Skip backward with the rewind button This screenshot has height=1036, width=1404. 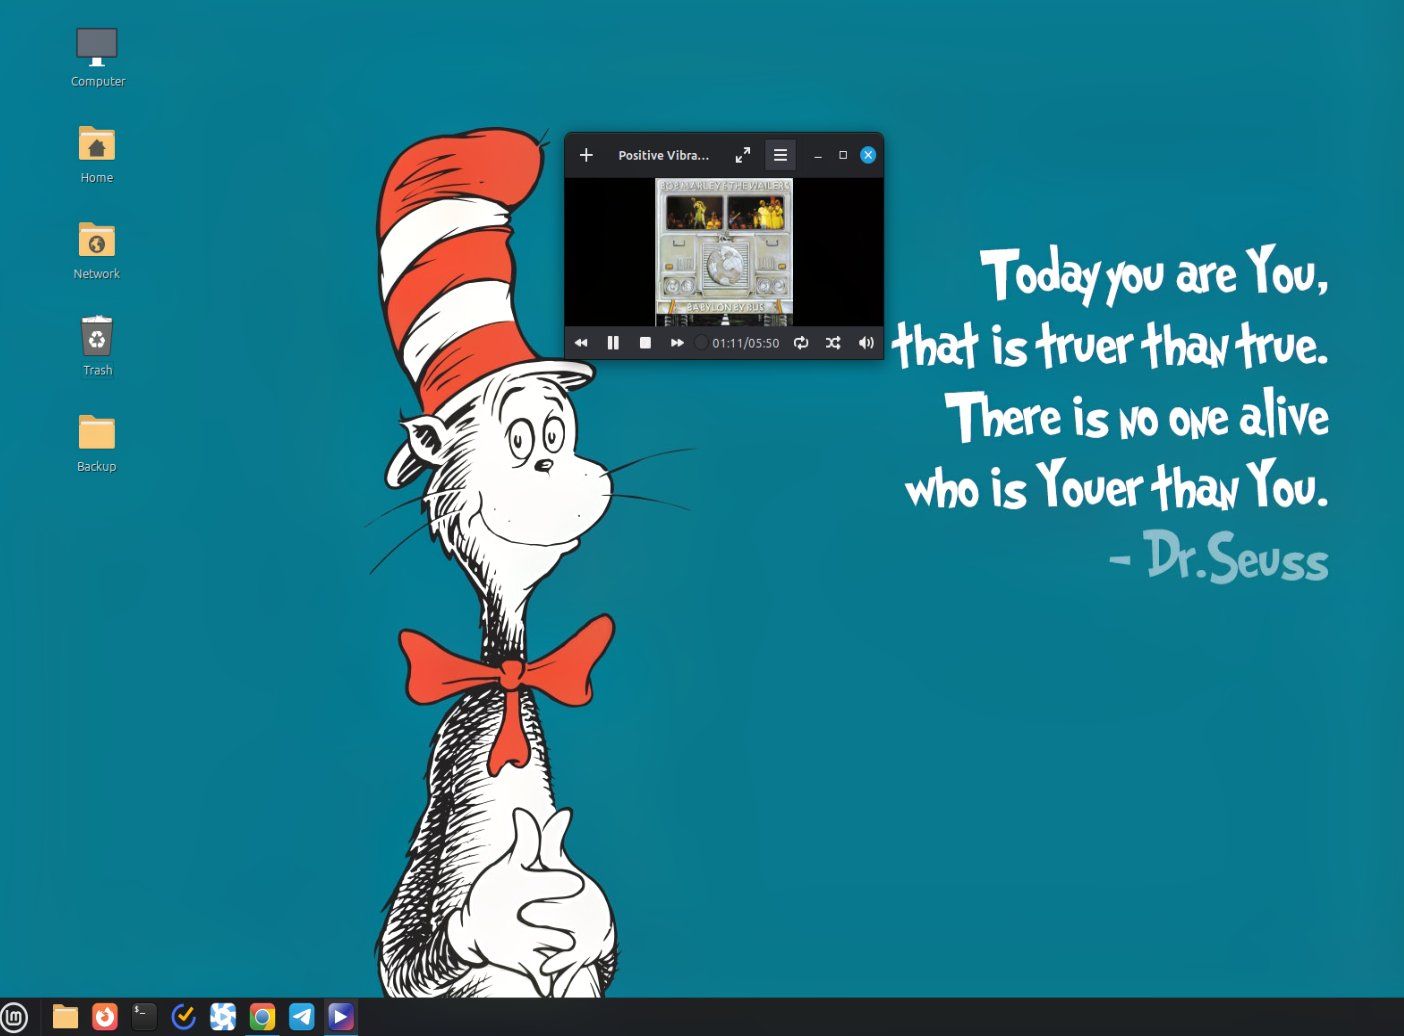[581, 343]
